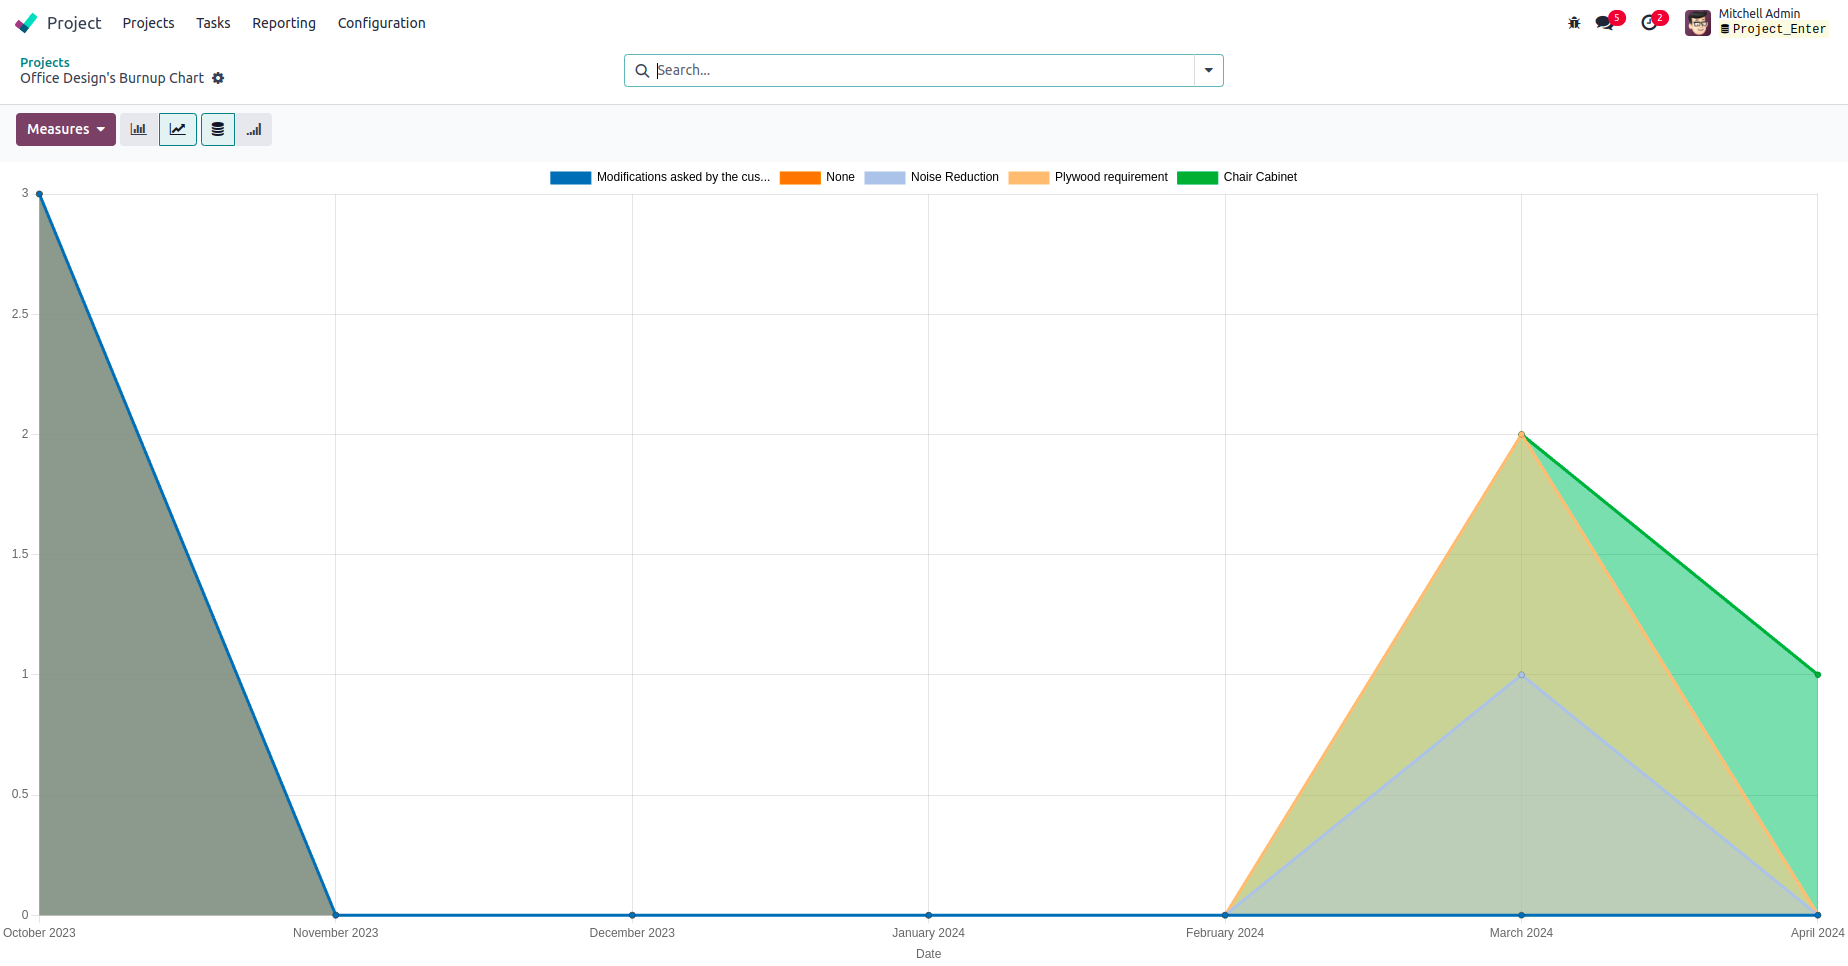Click Mitchell Admin user avatar

tap(1698, 22)
